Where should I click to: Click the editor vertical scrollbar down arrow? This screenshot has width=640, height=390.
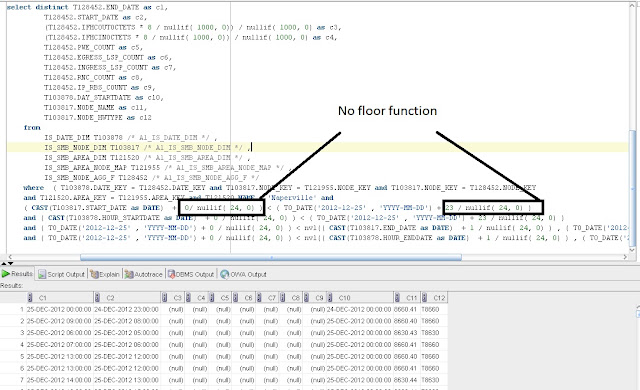(x=633, y=250)
